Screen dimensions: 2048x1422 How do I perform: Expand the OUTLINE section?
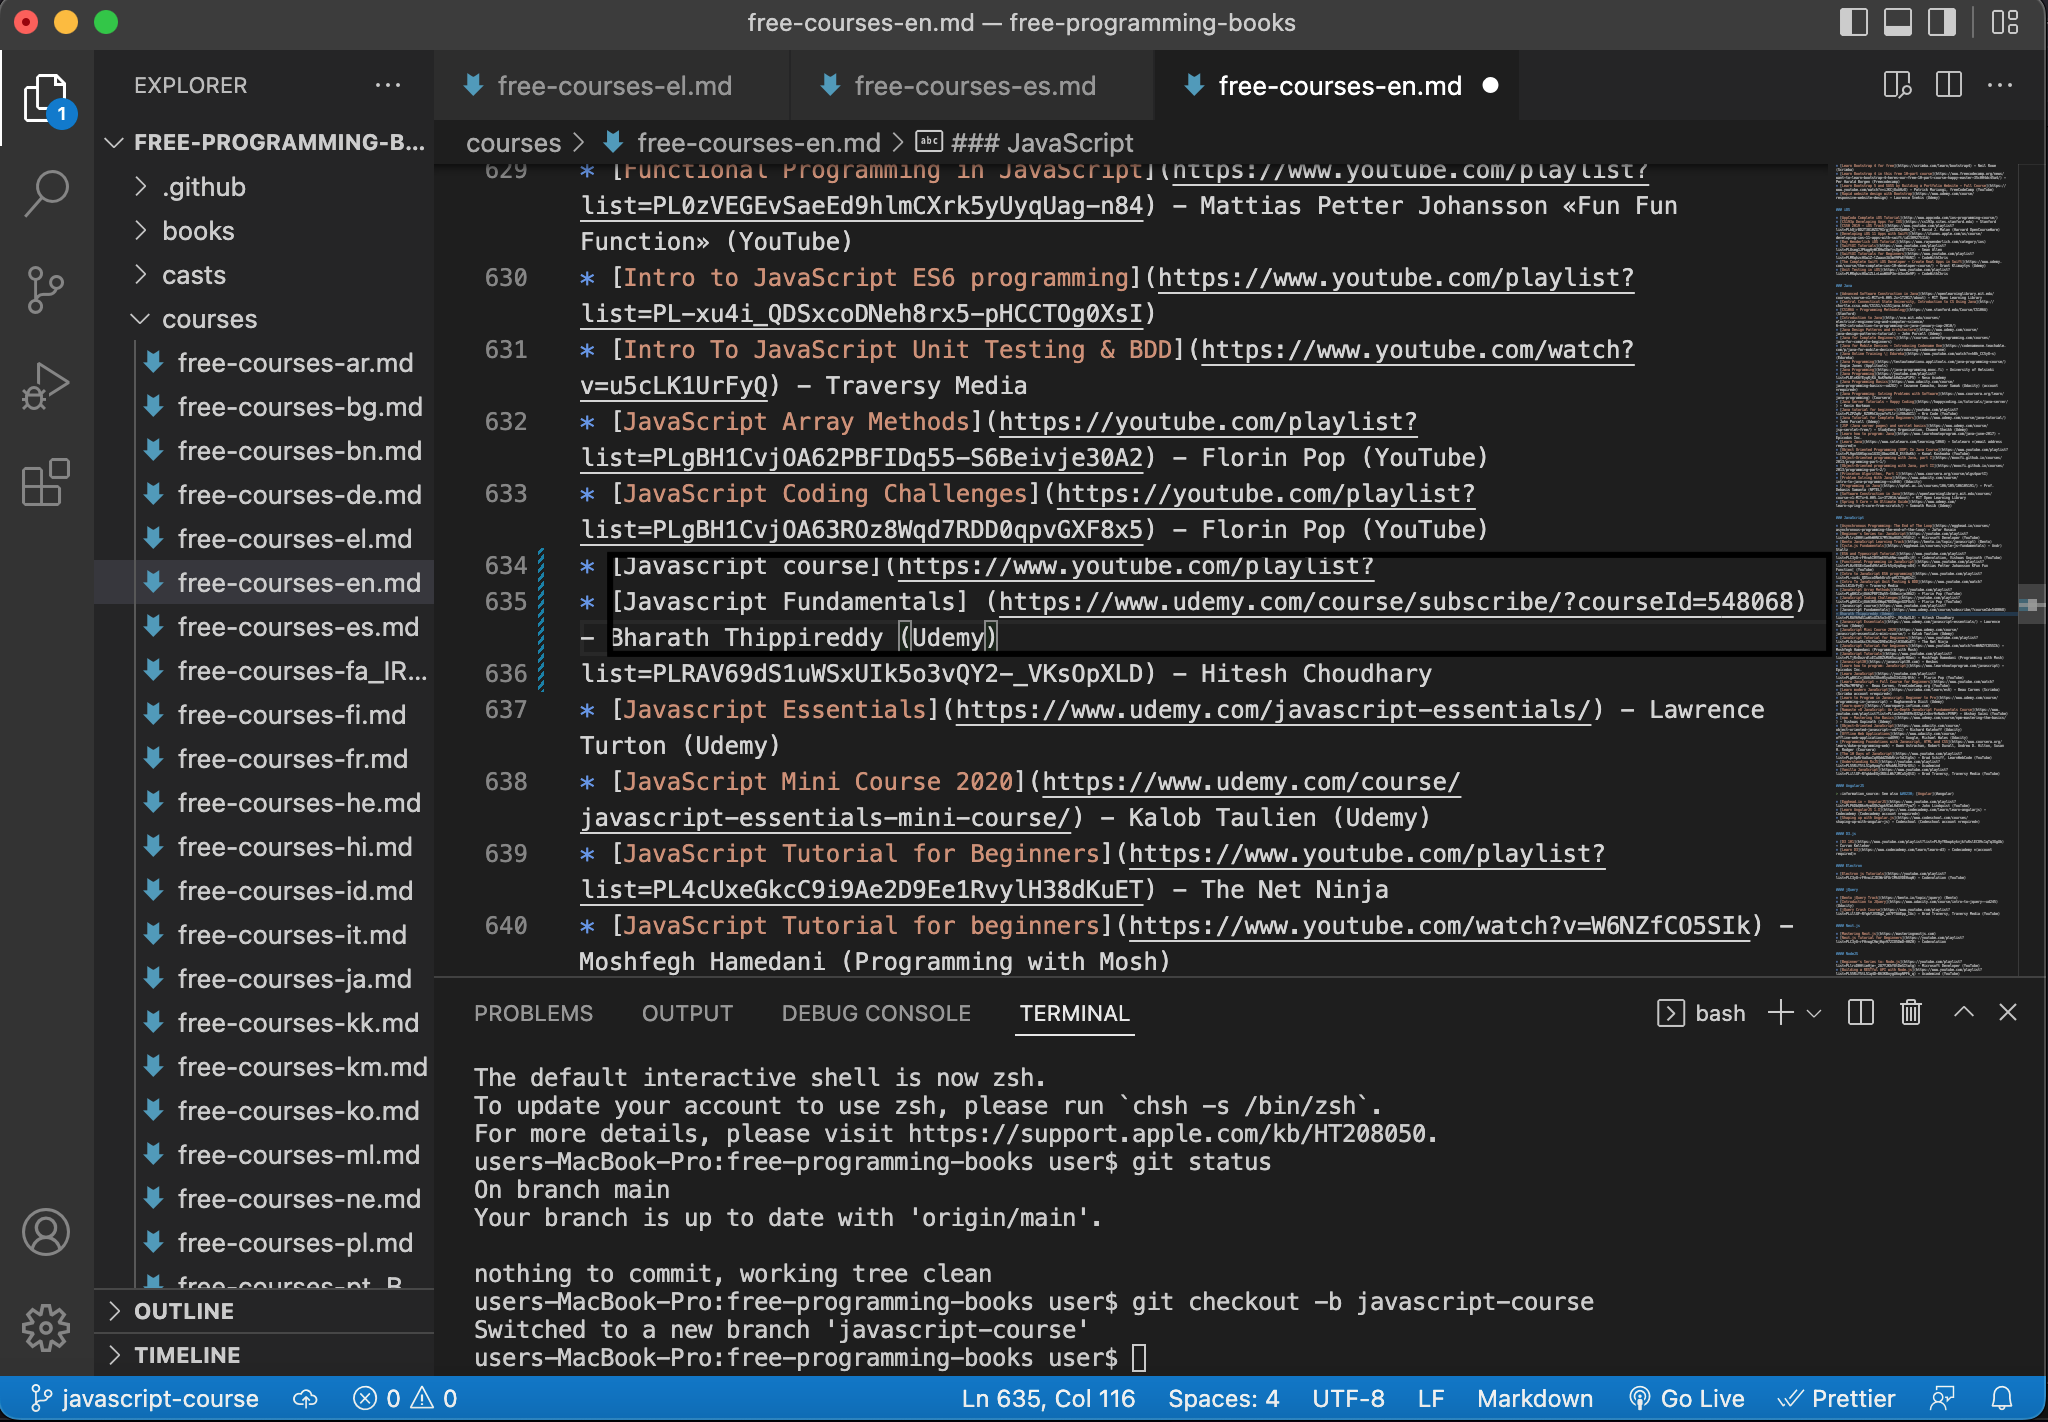[x=265, y=1311]
